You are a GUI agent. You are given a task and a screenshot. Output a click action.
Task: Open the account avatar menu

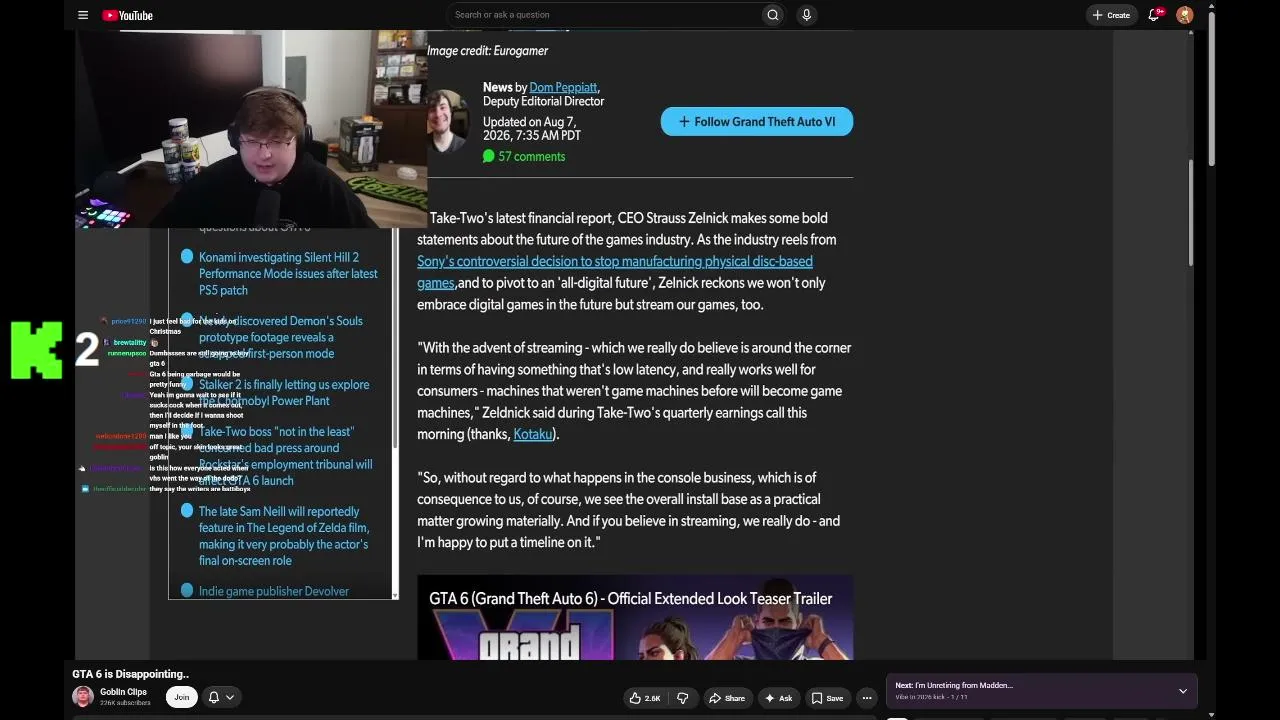[1185, 15]
